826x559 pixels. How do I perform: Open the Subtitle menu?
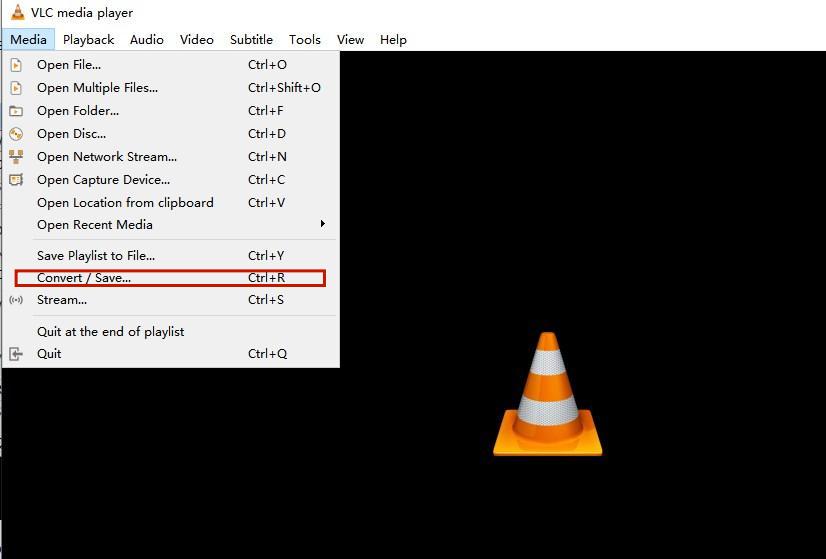pyautogui.click(x=251, y=40)
